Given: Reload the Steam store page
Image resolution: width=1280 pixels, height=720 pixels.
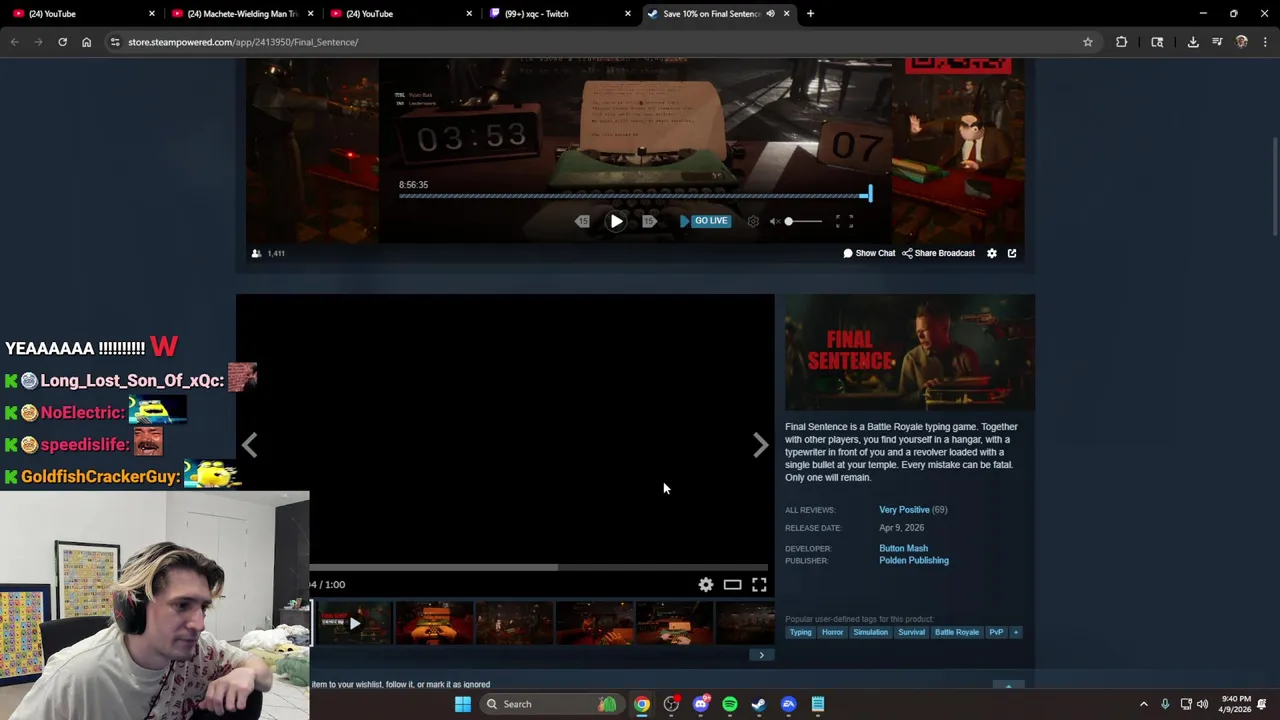Looking at the screenshot, I should (62, 42).
